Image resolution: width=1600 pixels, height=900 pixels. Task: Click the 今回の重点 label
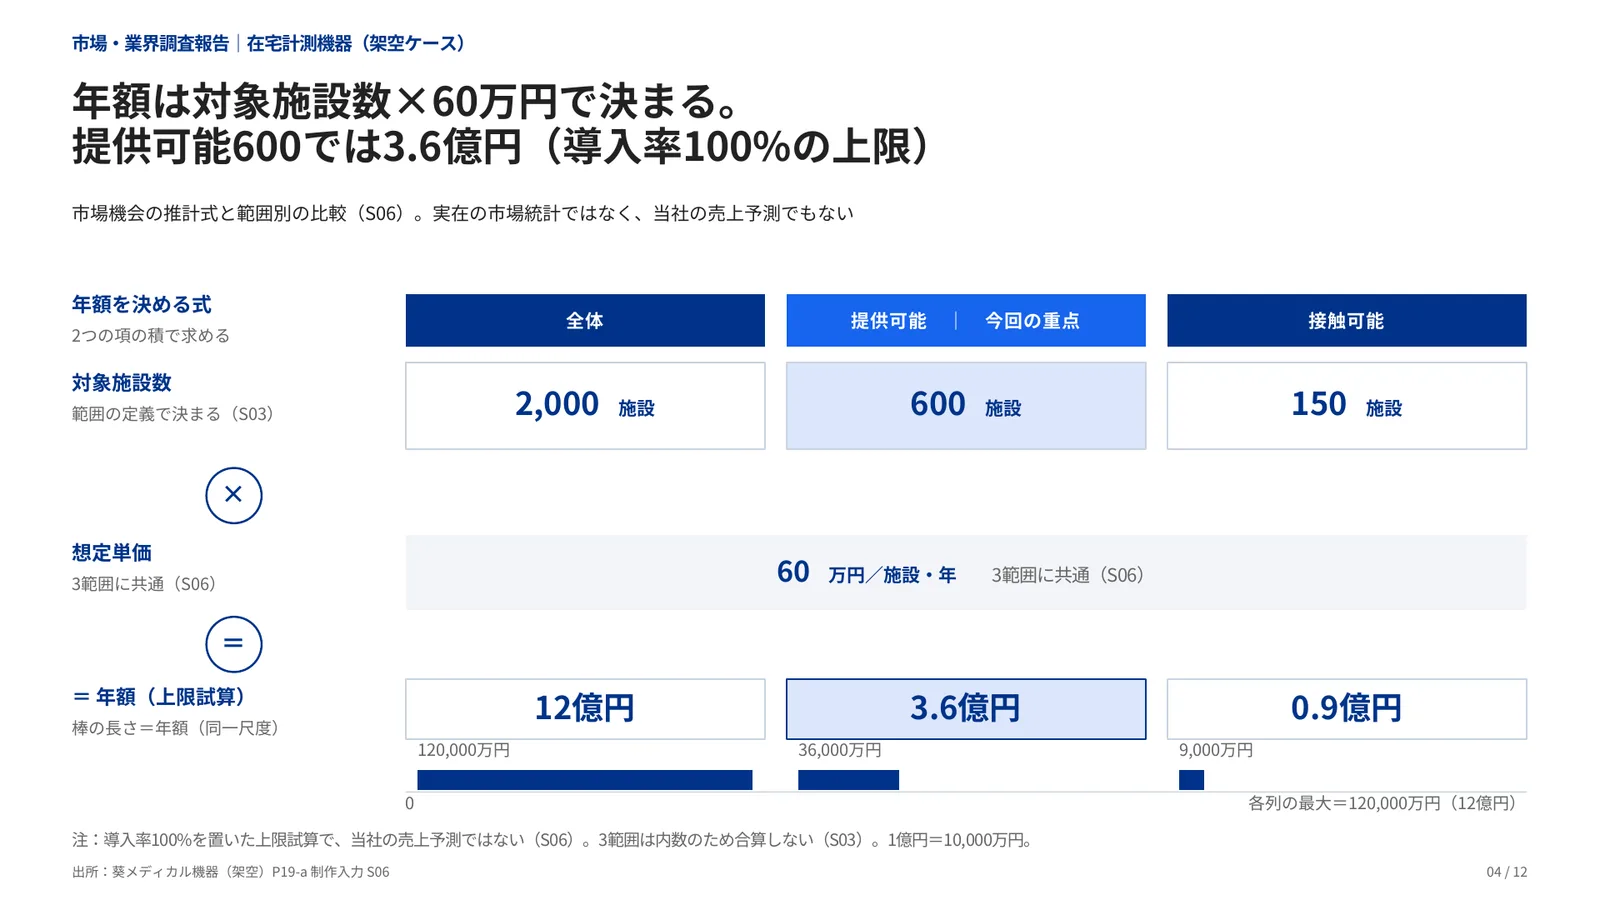click(1032, 321)
